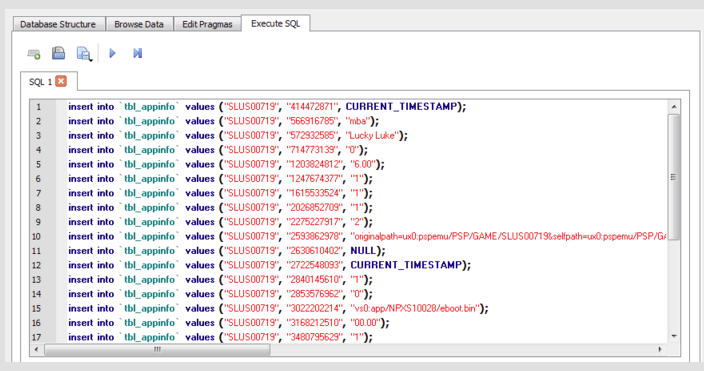Place cursor in line 3 Lucky Luke
Viewport: 704px width, 371px height.
point(372,136)
